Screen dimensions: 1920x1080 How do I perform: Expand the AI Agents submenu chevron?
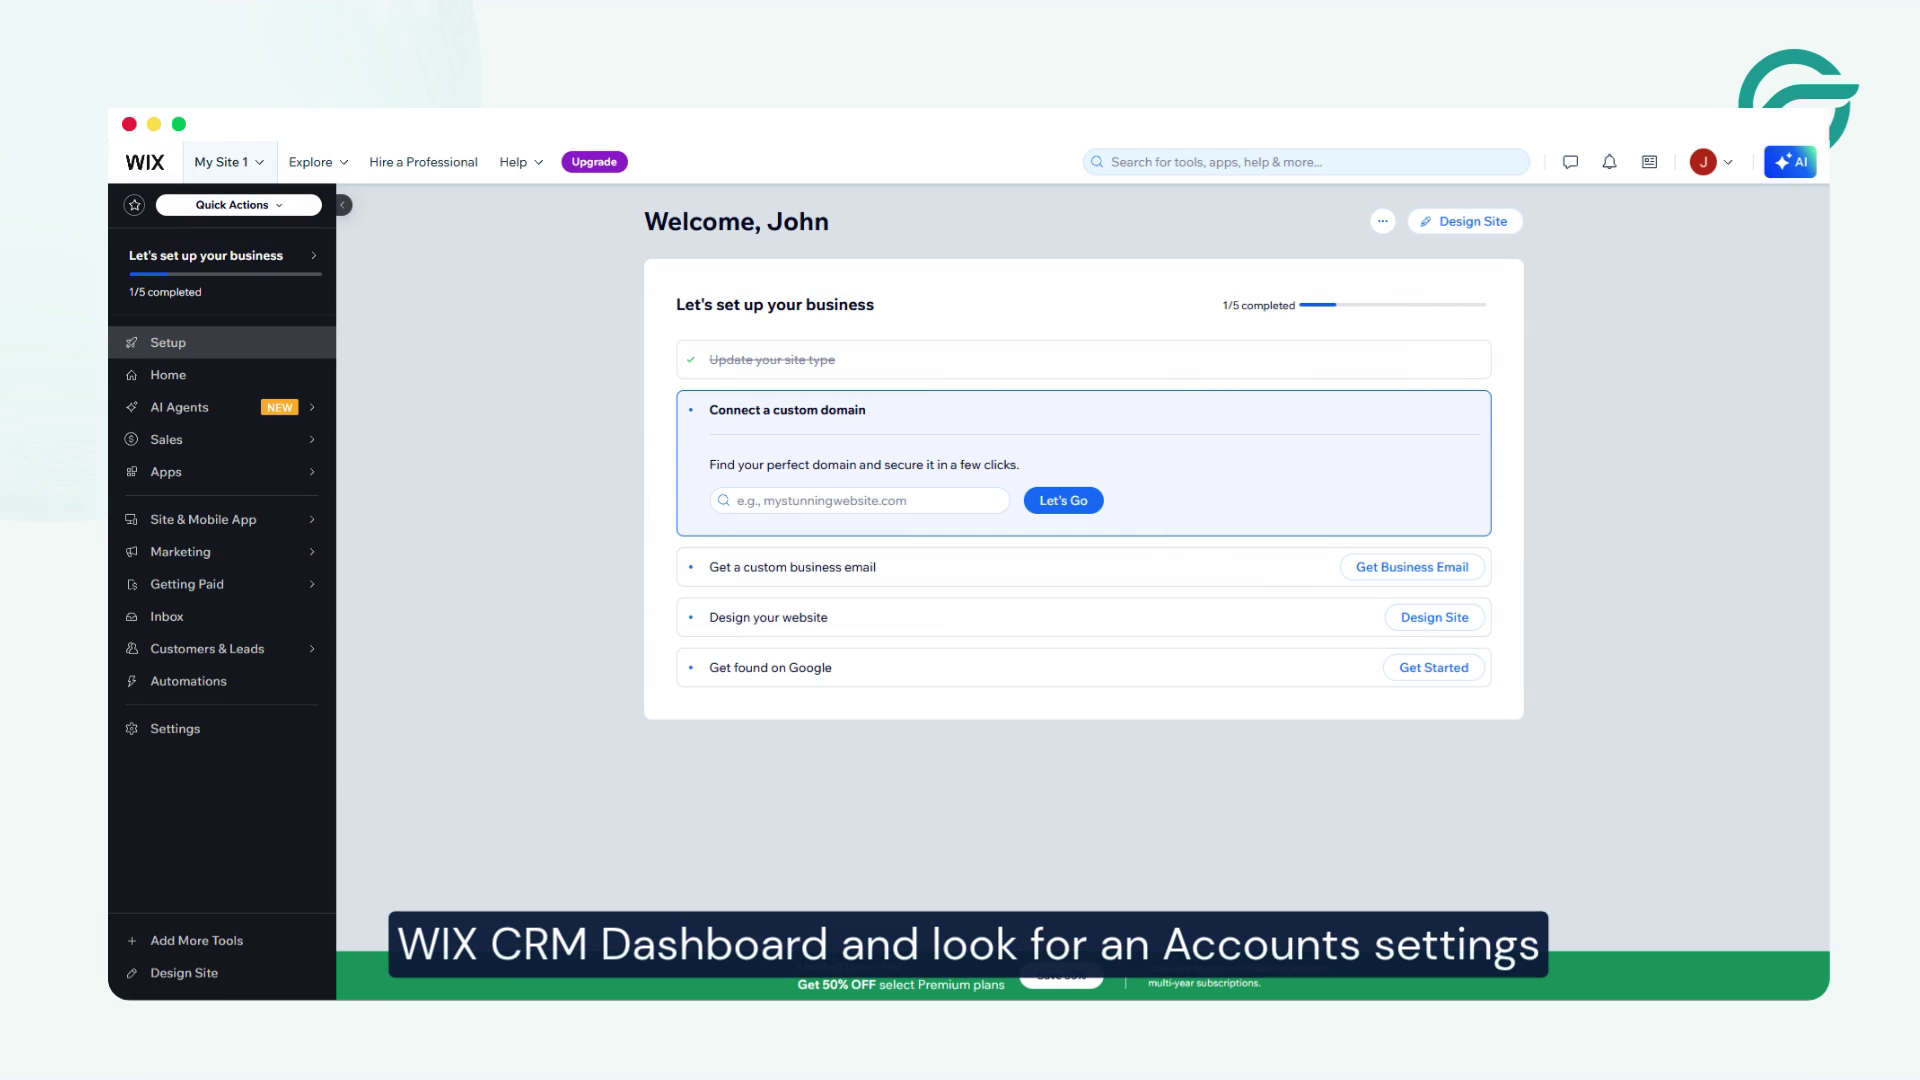click(x=312, y=407)
